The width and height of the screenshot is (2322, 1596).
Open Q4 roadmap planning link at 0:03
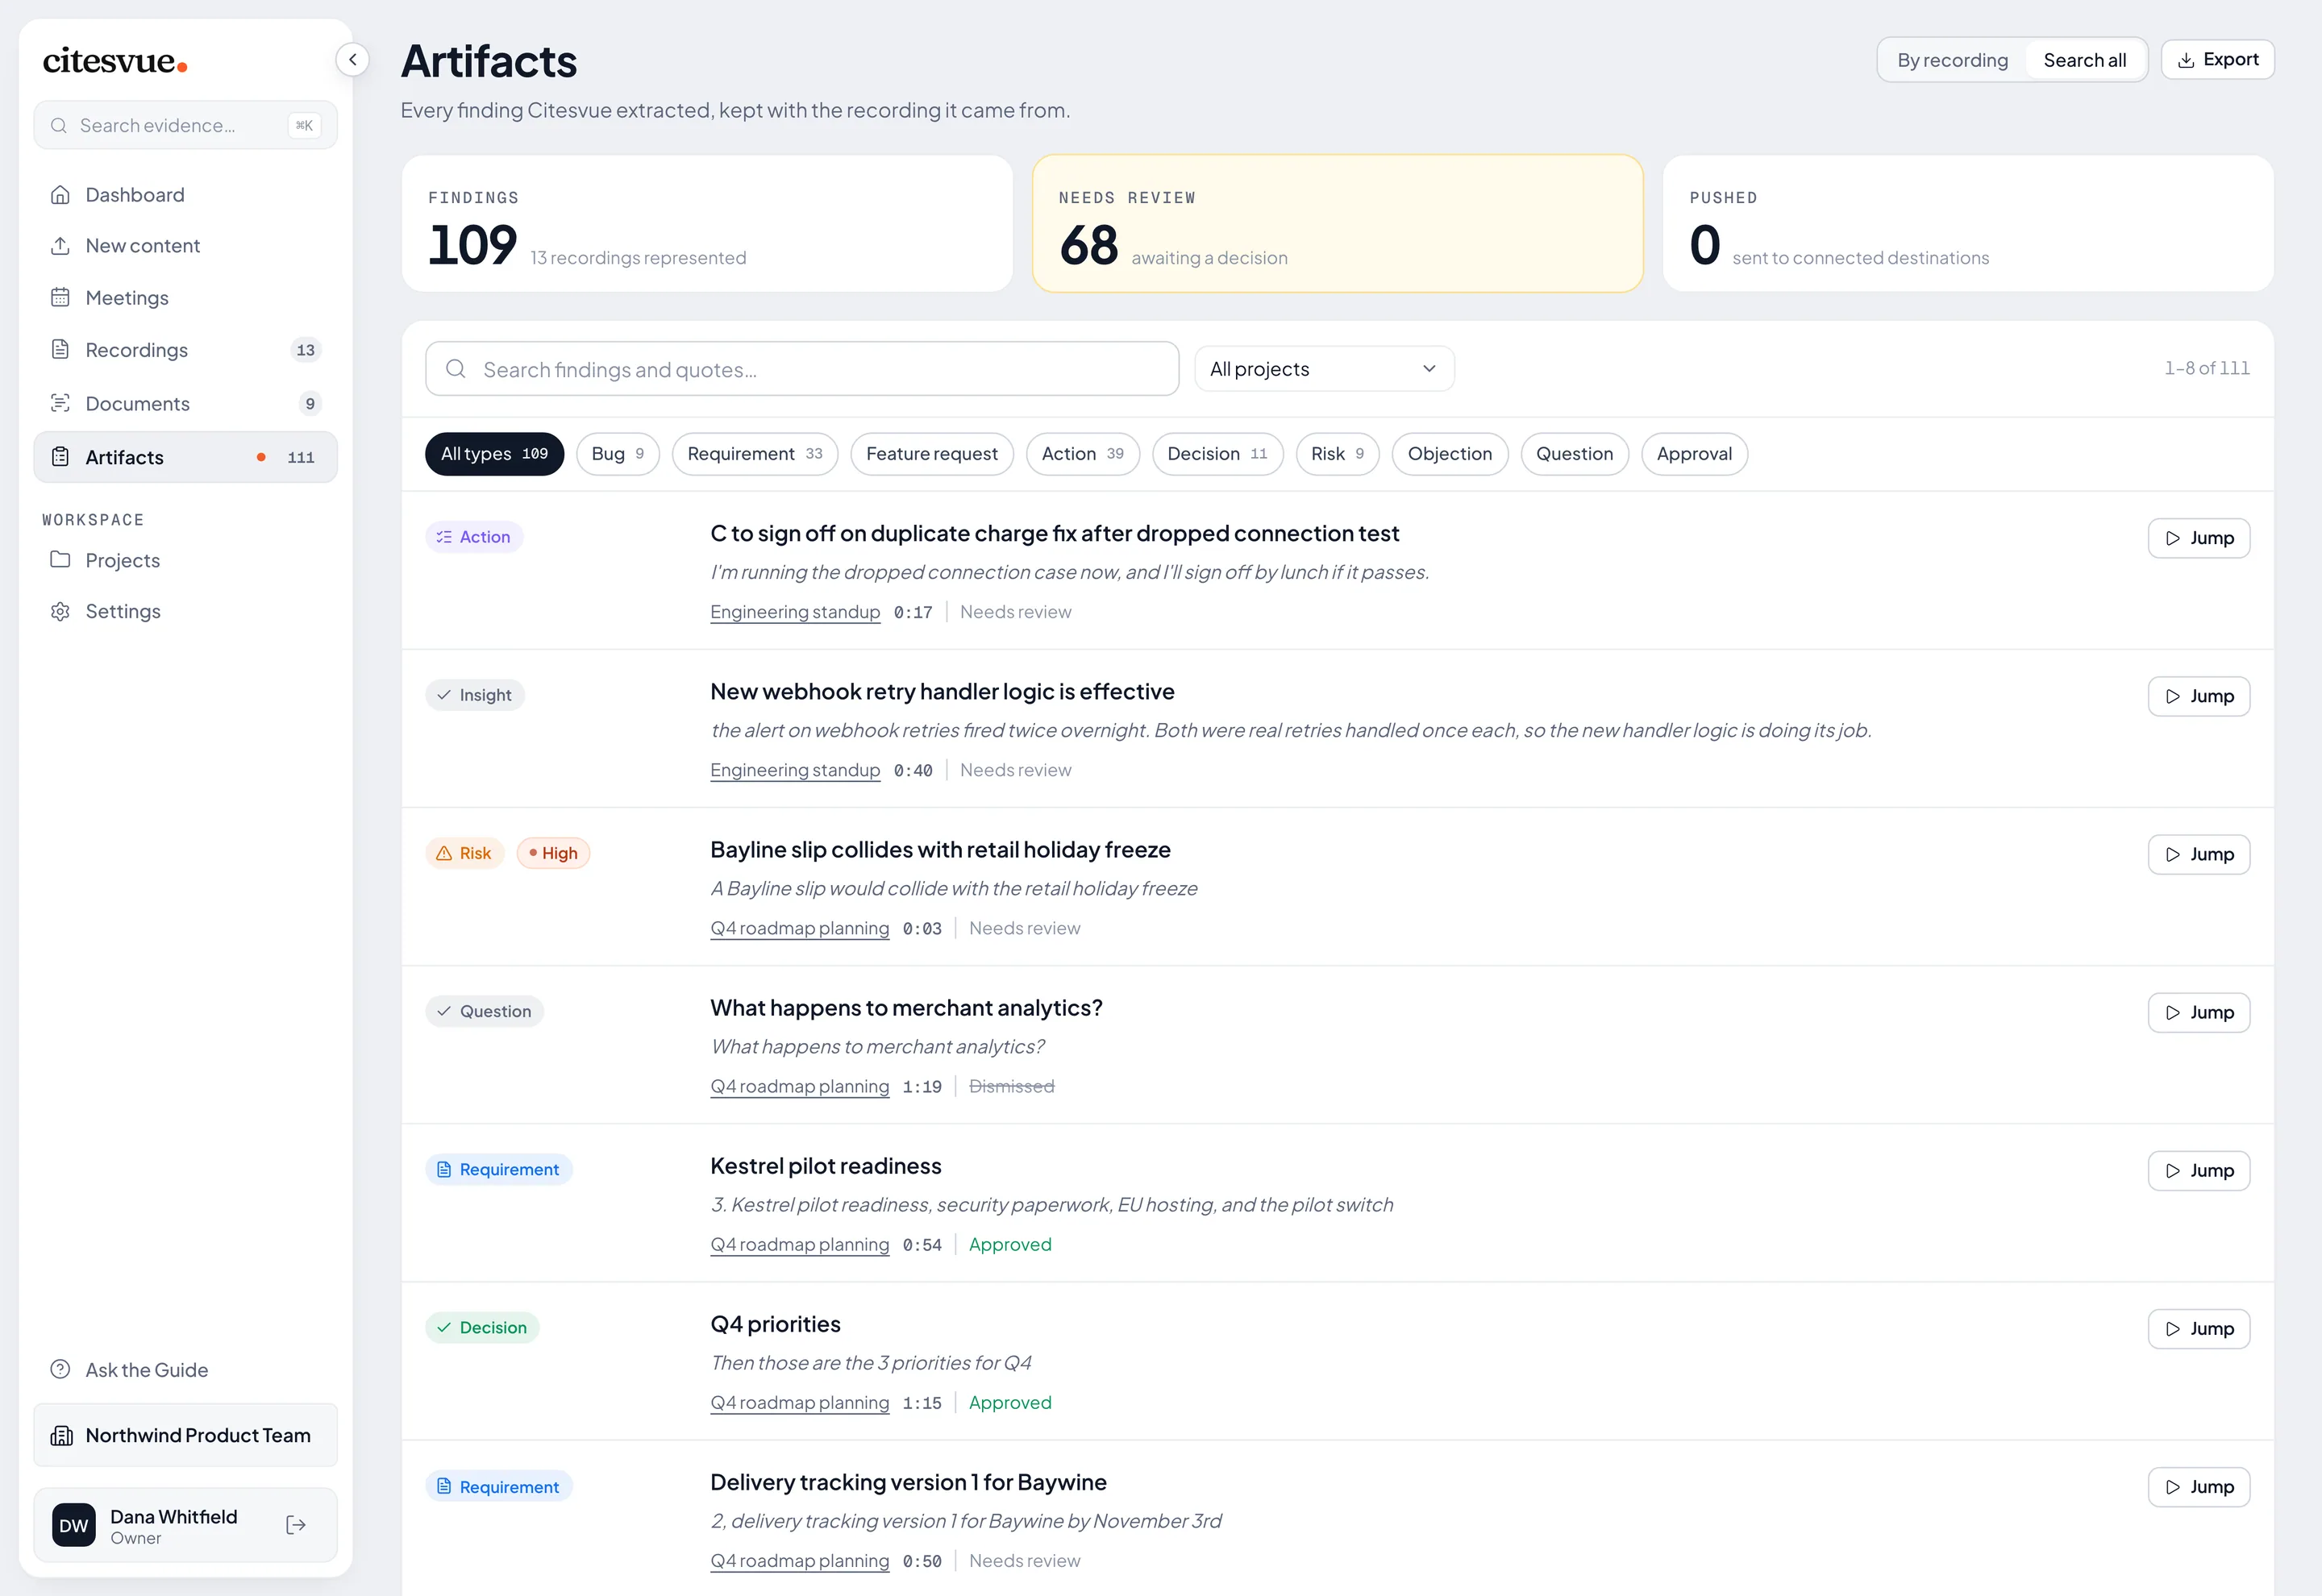click(799, 928)
